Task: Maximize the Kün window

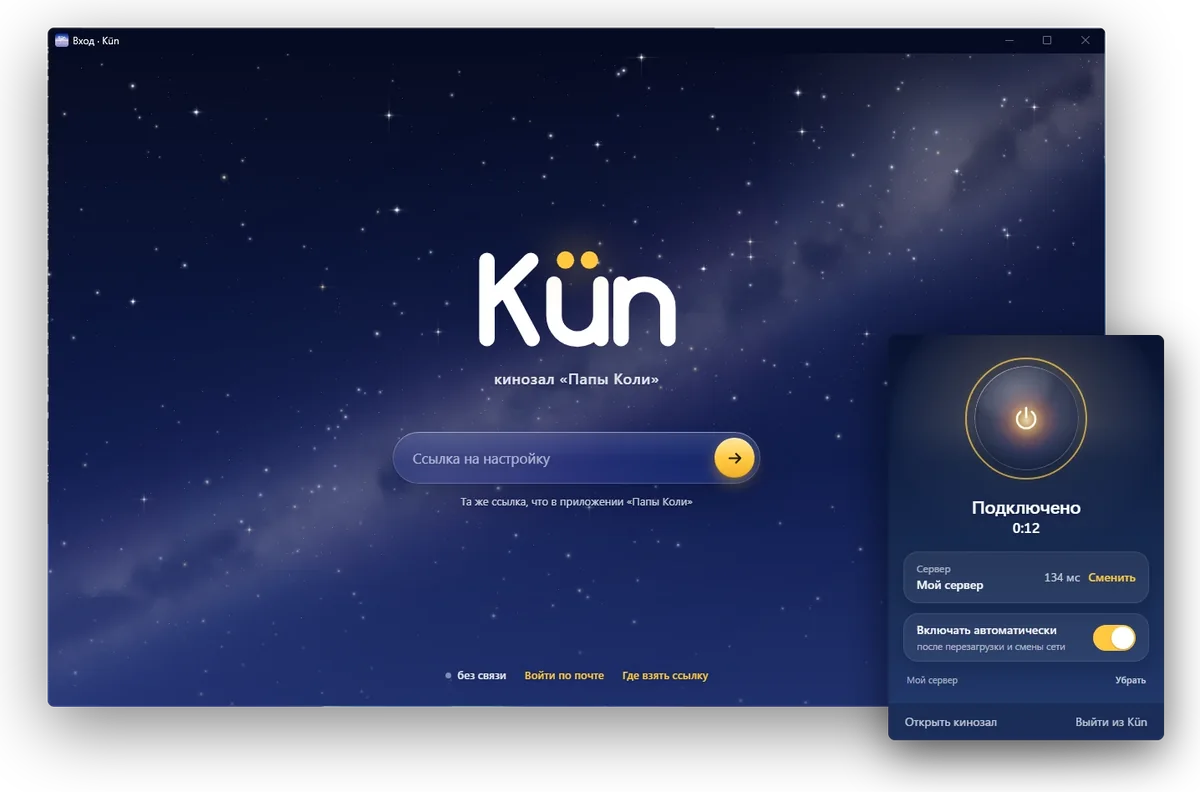Action: coord(1047,41)
